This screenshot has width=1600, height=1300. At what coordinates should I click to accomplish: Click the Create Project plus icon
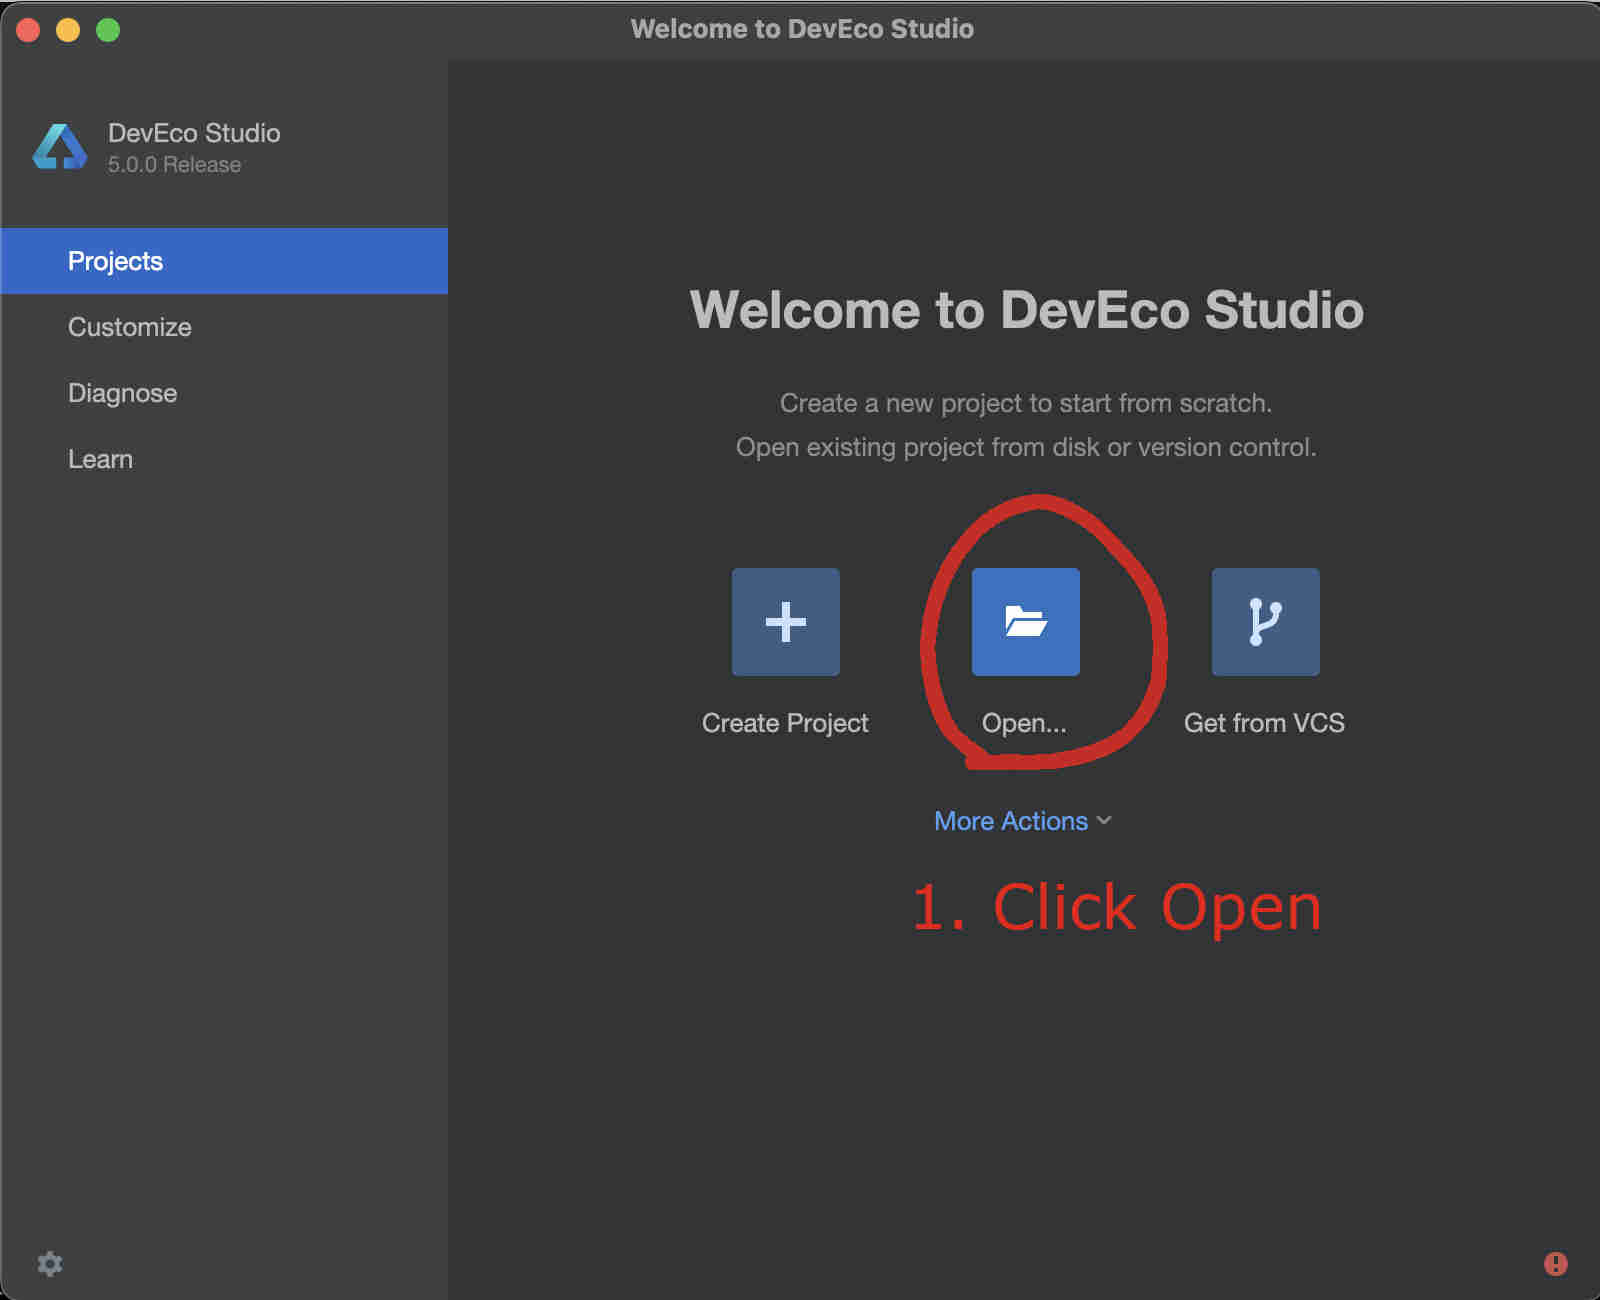click(785, 622)
